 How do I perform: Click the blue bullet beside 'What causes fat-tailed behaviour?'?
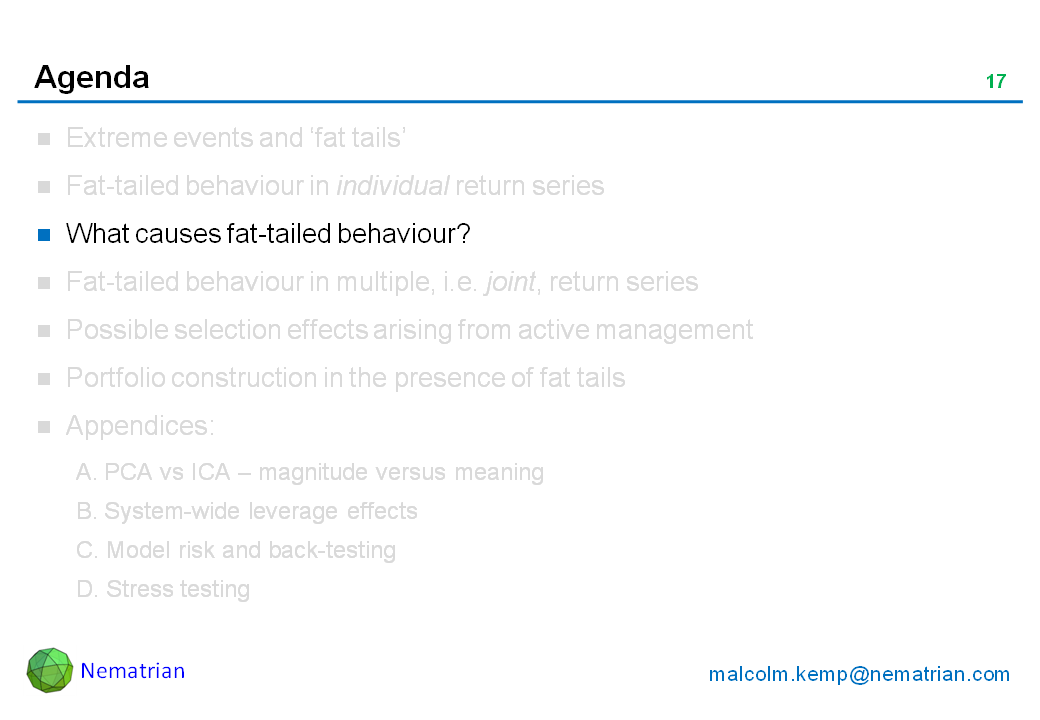44,235
